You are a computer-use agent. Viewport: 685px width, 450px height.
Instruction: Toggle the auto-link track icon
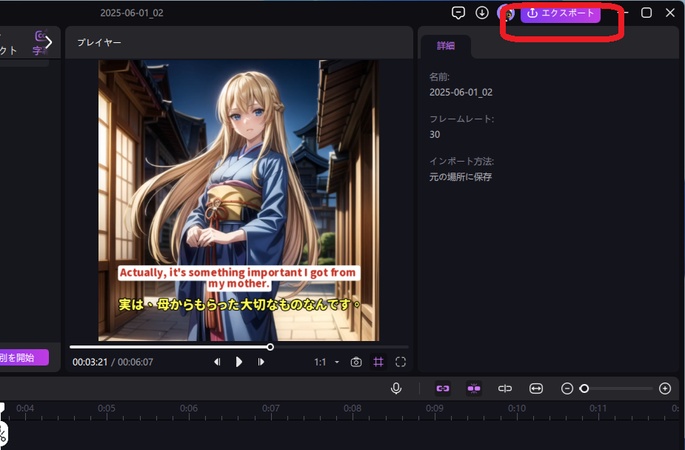443,388
